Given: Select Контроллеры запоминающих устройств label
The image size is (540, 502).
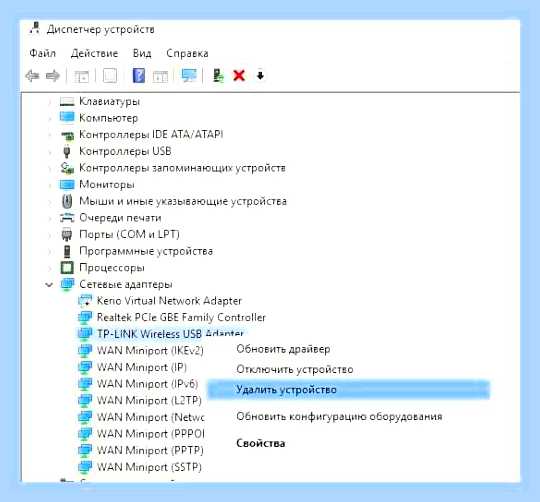Looking at the screenshot, I should pos(182,168).
